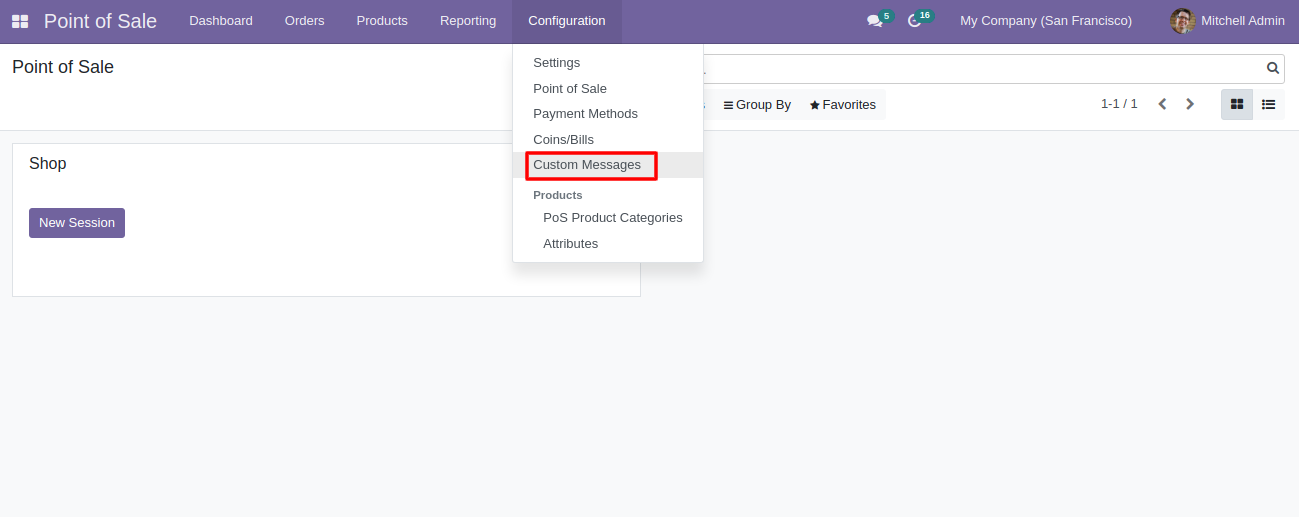Expand the Group By dropdown
Viewport: 1299px width, 517px height.
coord(757,105)
